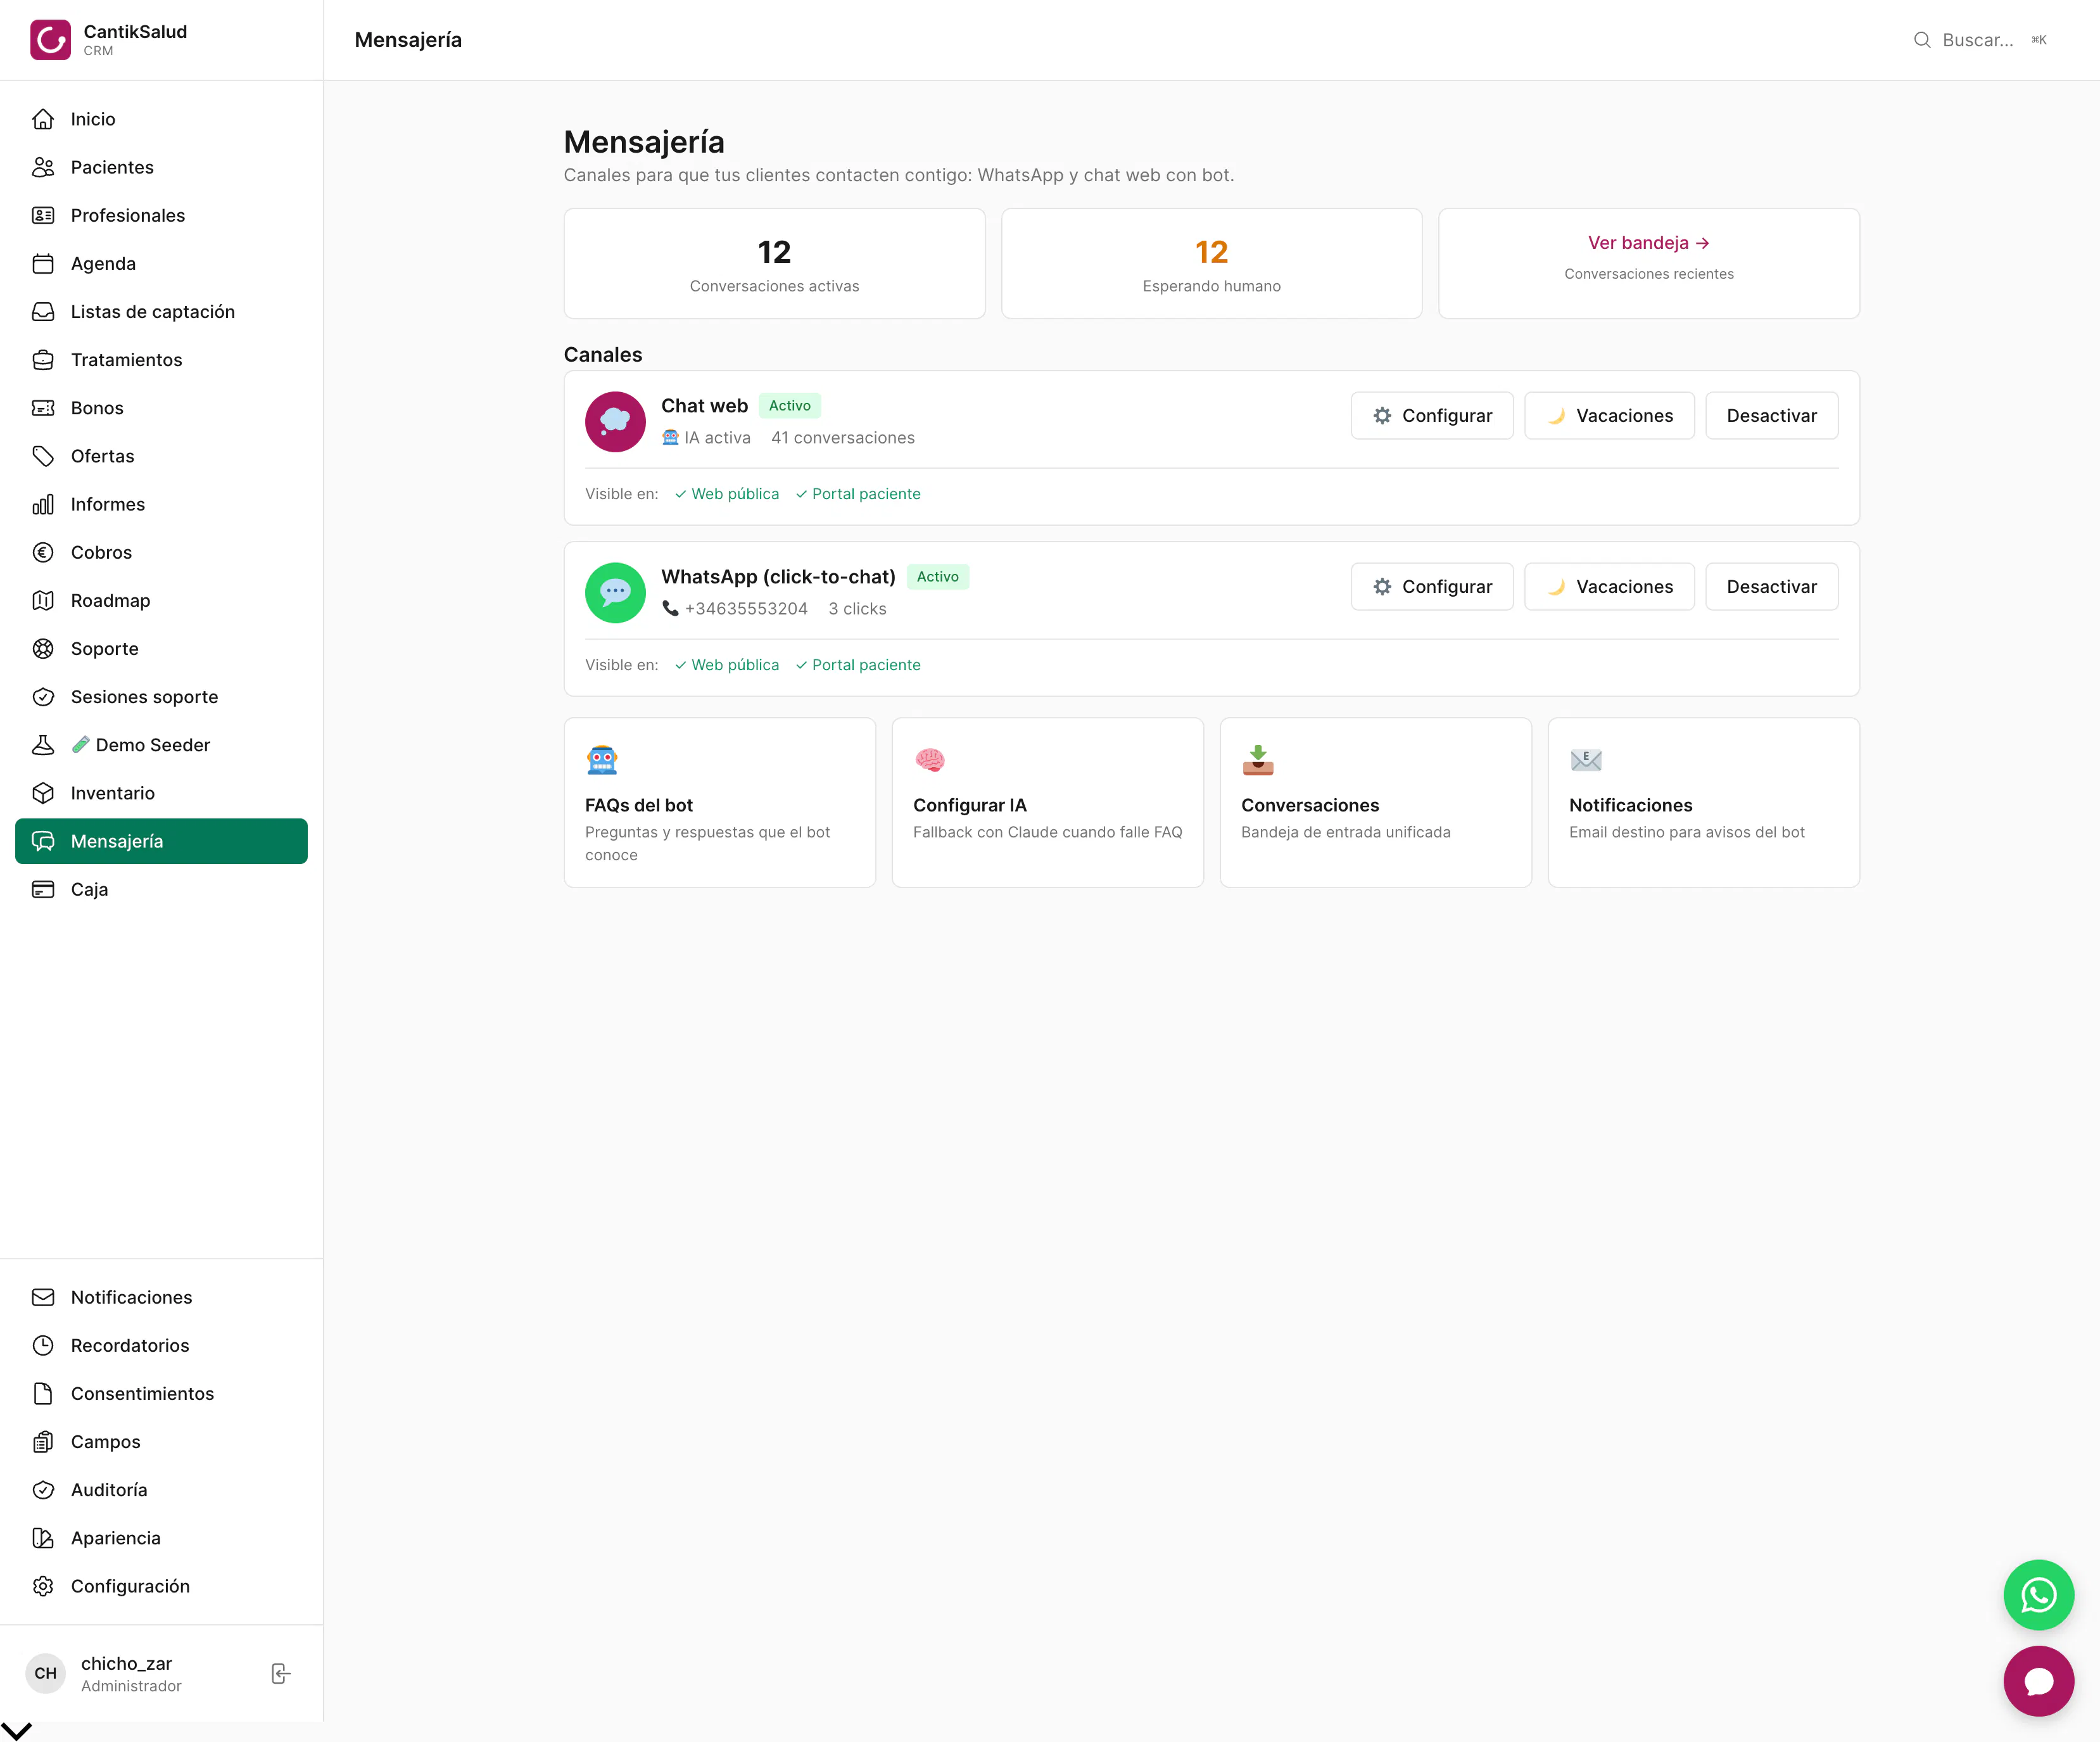Viewport: 2100px width, 1742px height.
Task: Click the Pacientes people icon
Action: click(43, 167)
